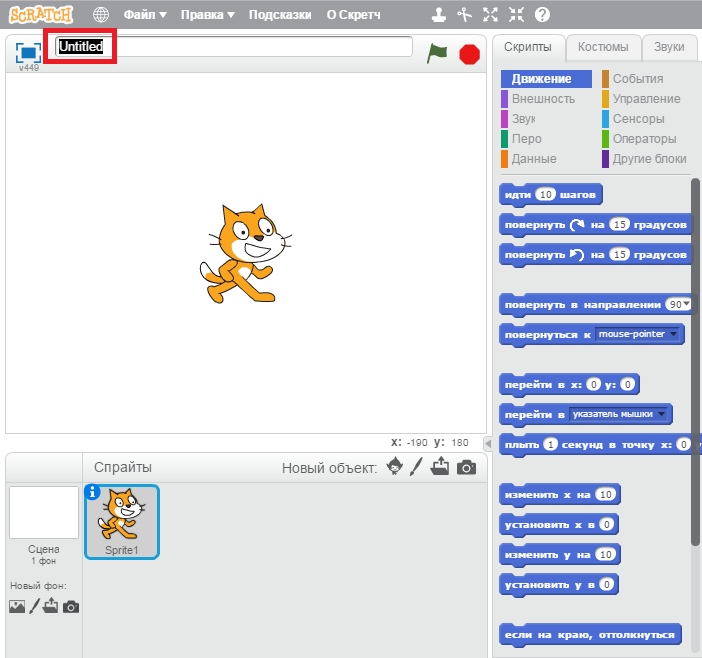702x658 pixels.
Task: Open the direction 90 dropdown arrow
Action: 686,304
